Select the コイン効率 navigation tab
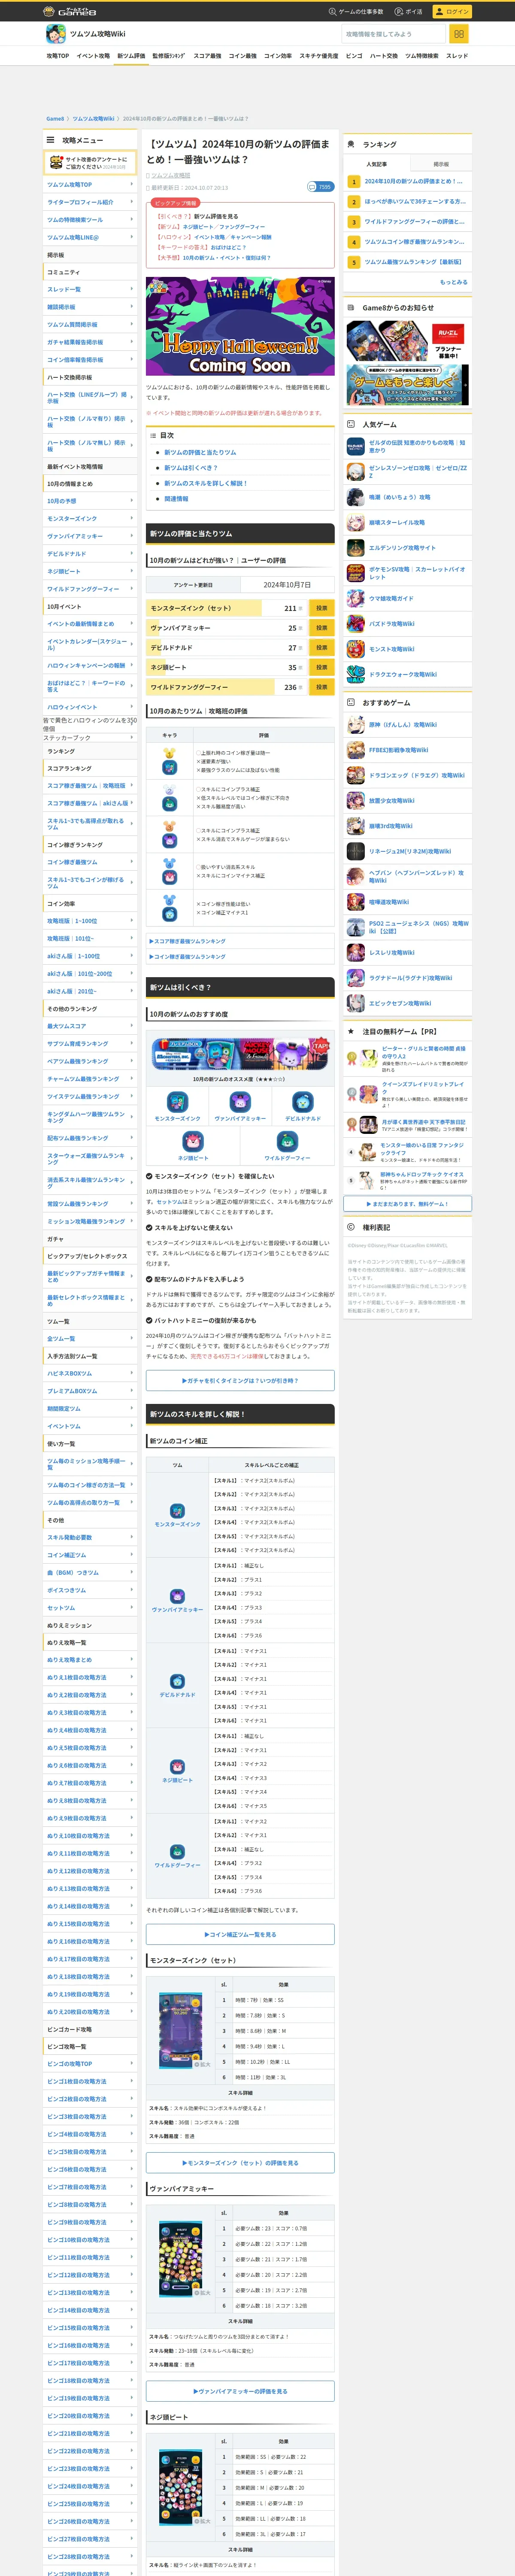This screenshot has height=2576, width=515. [278, 56]
